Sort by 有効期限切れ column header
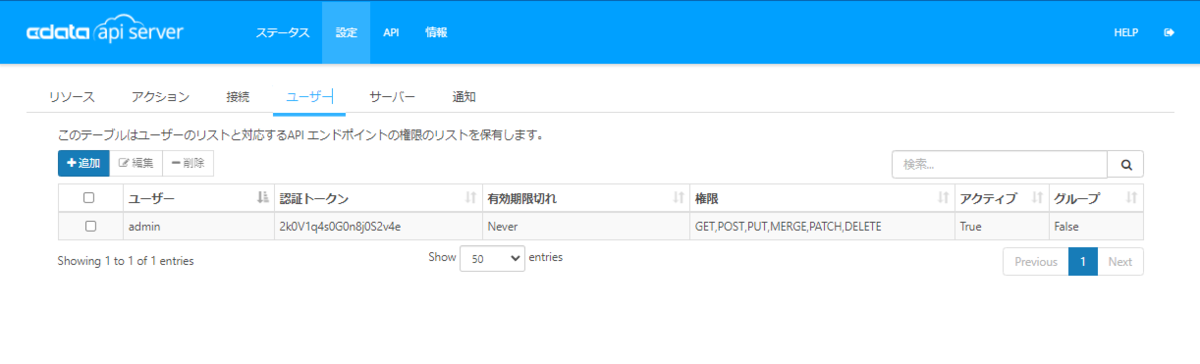 coord(585,198)
